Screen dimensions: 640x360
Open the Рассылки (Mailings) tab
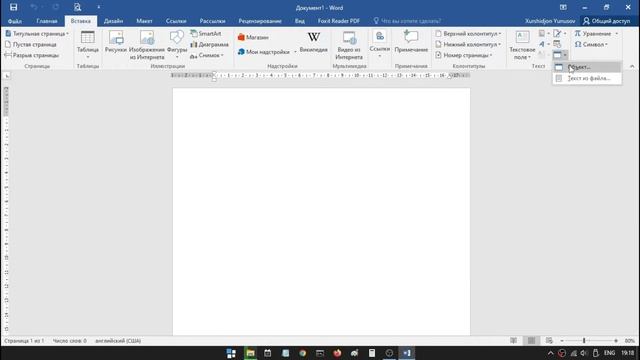coord(212,21)
